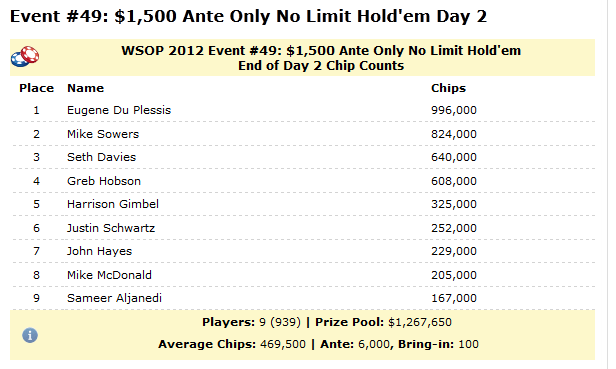Click the Prize Pool $1,267,650 text
The width and height of the screenshot is (616, 369).
(x=383, y=322)
